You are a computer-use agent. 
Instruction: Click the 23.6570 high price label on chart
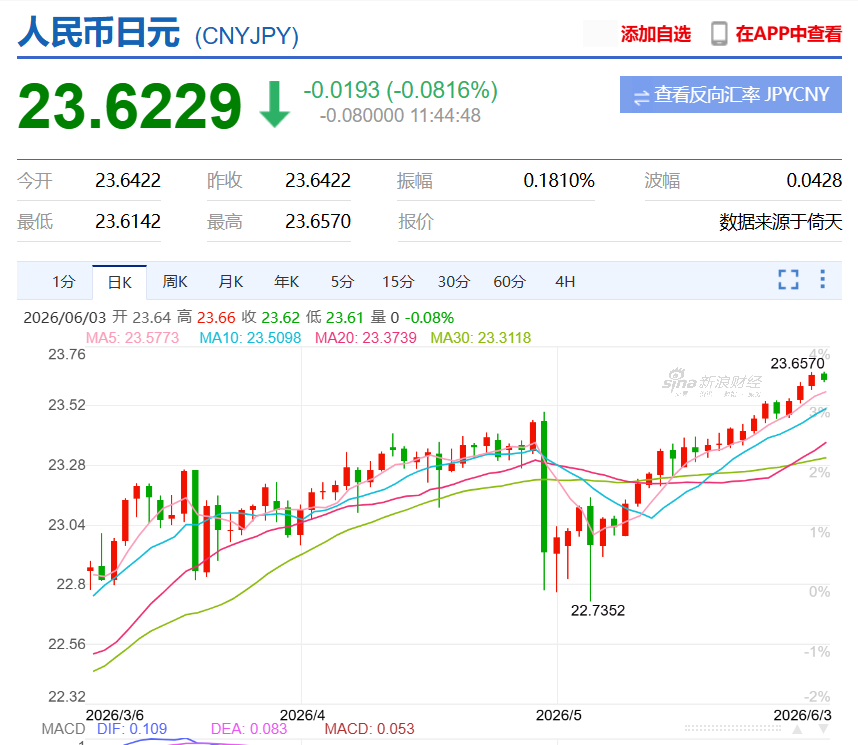(797, 363)
